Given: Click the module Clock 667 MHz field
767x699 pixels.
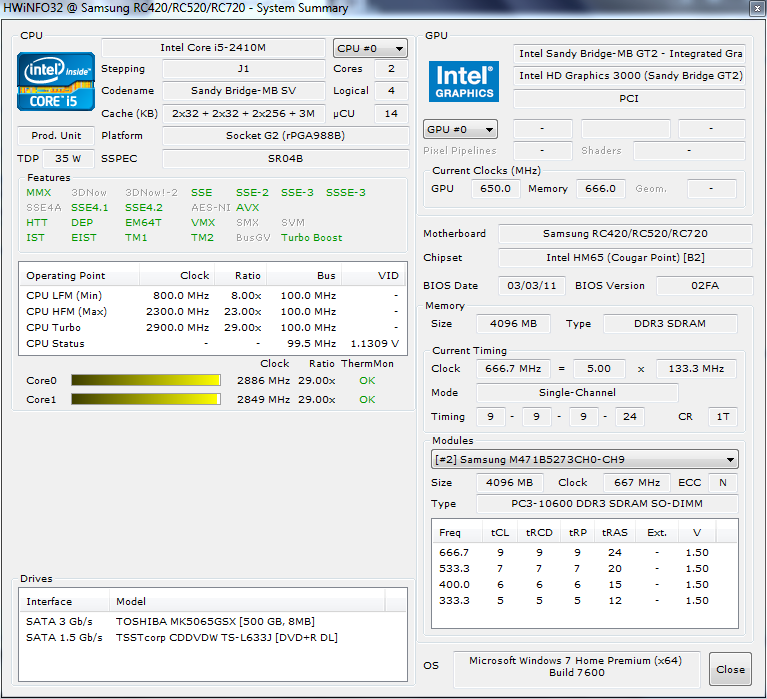Looking at the screenshot, I should coord(637,483).
